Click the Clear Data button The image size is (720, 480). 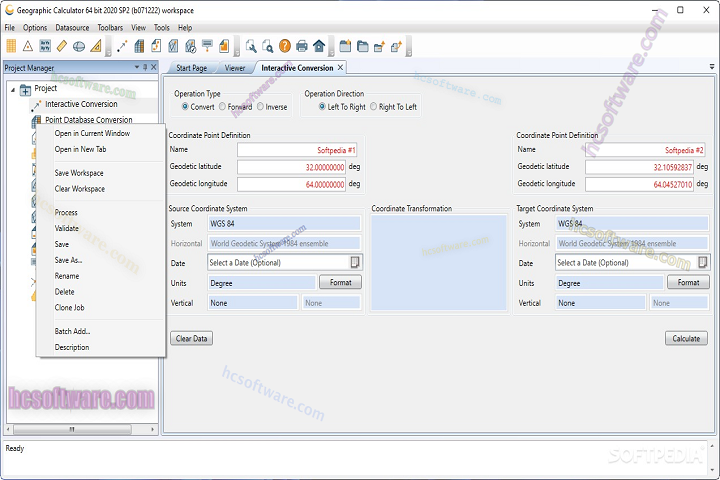191,339
